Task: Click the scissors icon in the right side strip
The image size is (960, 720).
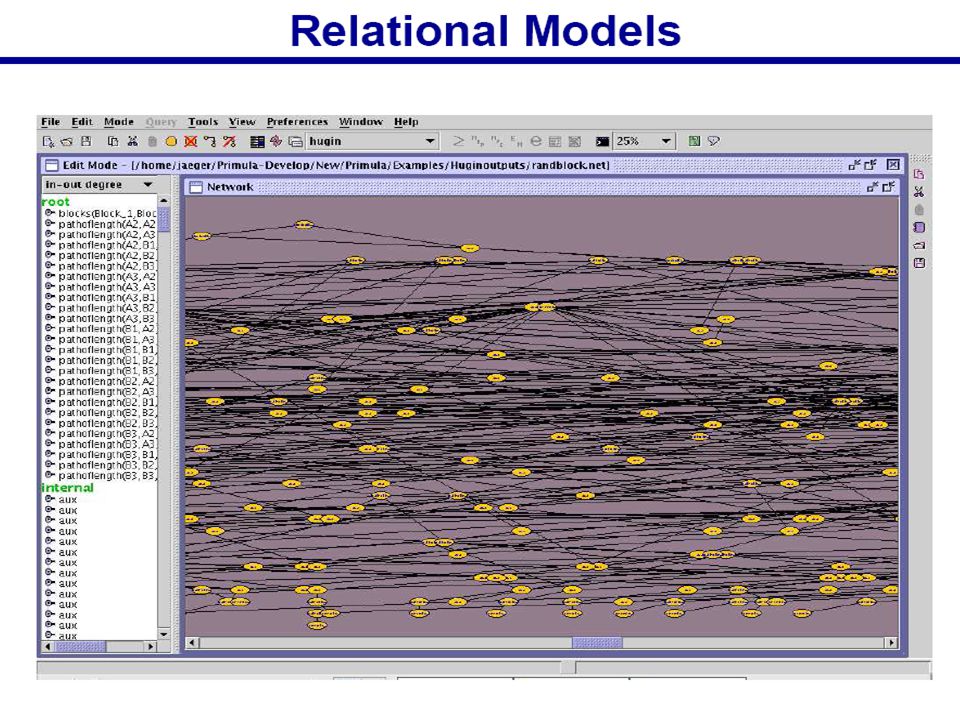Action: 918,192
